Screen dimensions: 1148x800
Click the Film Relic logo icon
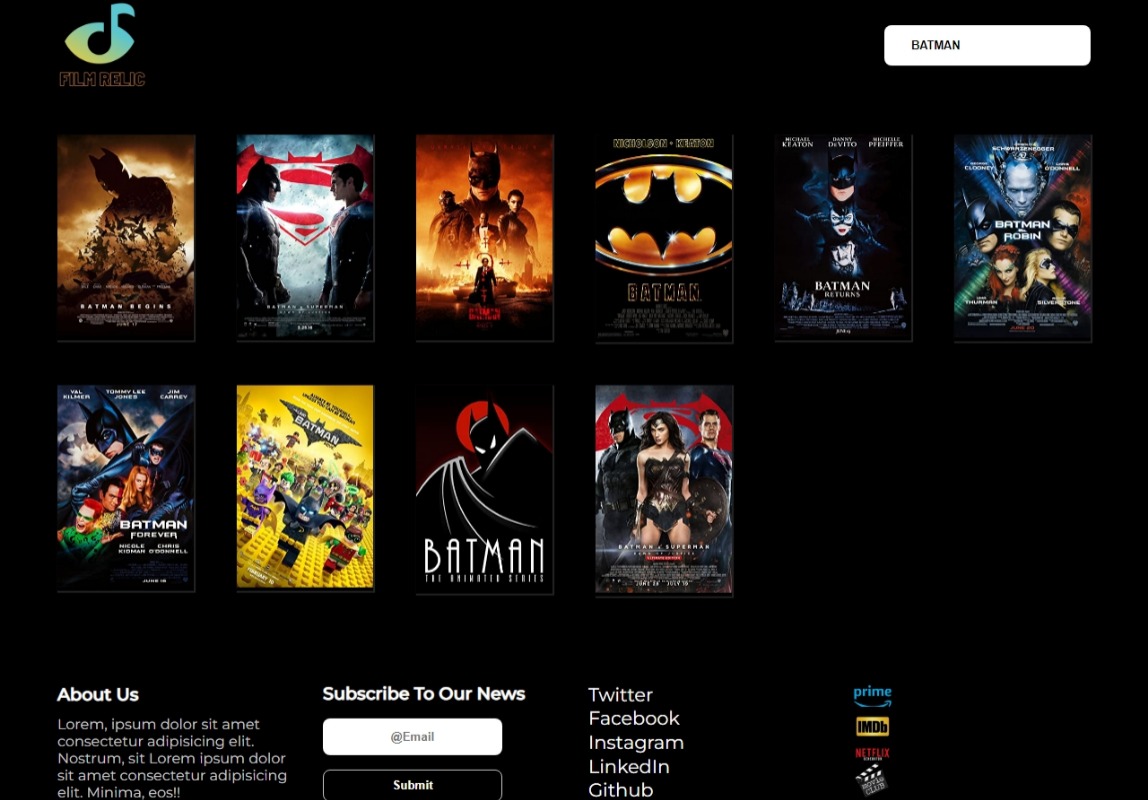[101, 40]
